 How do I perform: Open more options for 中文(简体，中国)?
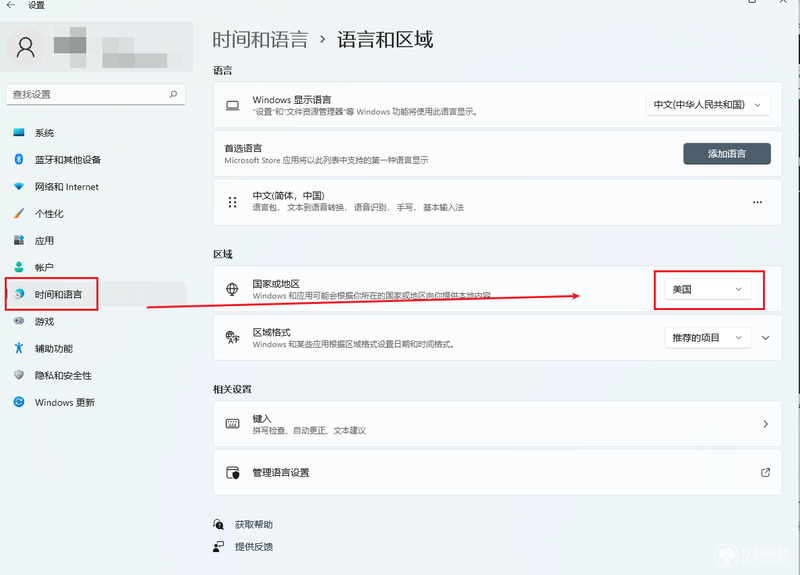point(757,202)
